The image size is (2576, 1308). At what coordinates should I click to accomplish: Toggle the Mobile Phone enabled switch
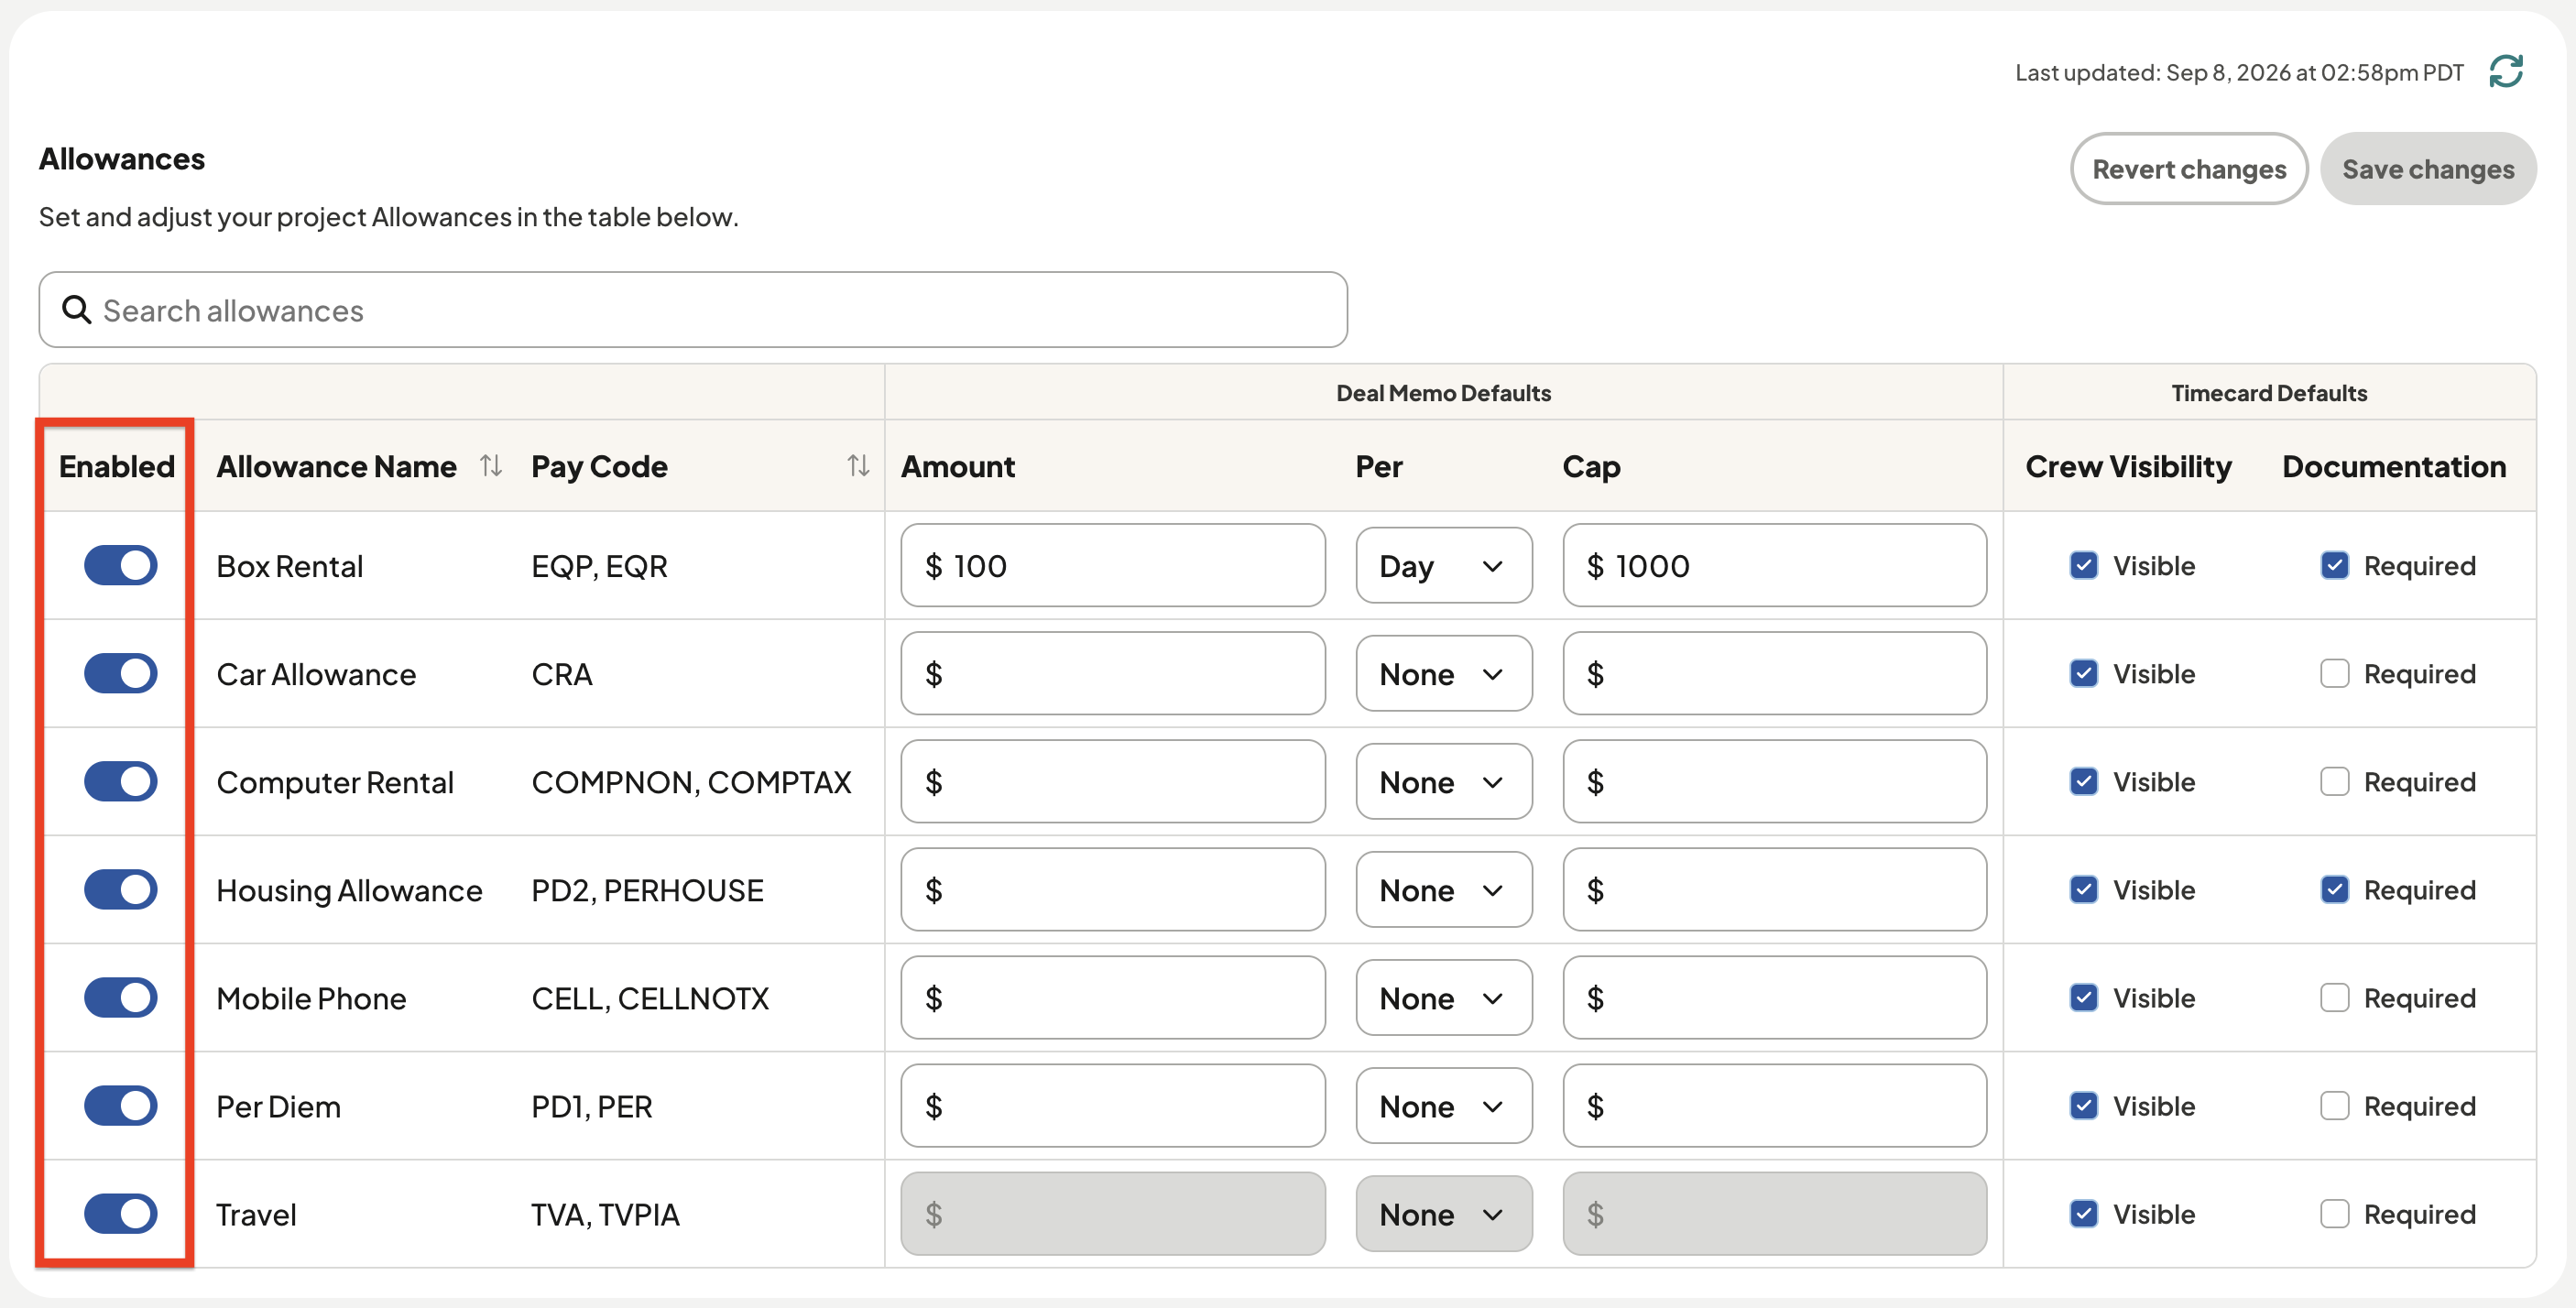pyautogui.click(x=121, y=997)
